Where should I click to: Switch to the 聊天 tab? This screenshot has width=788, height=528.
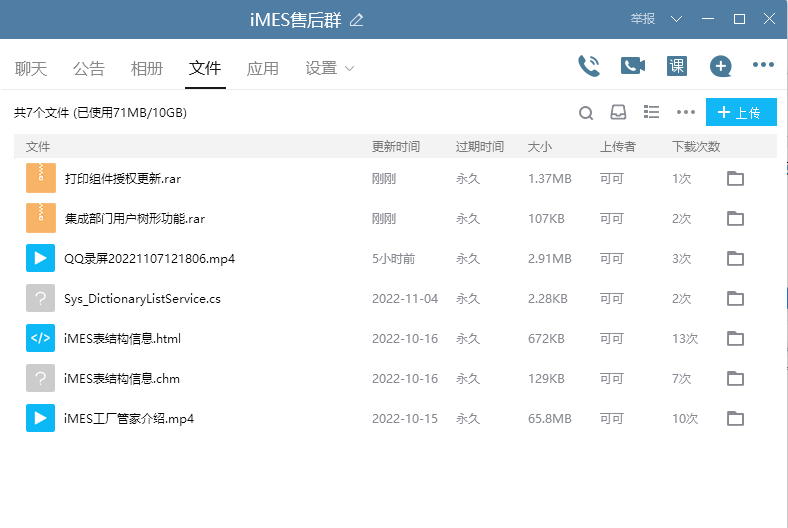[31, 68]
